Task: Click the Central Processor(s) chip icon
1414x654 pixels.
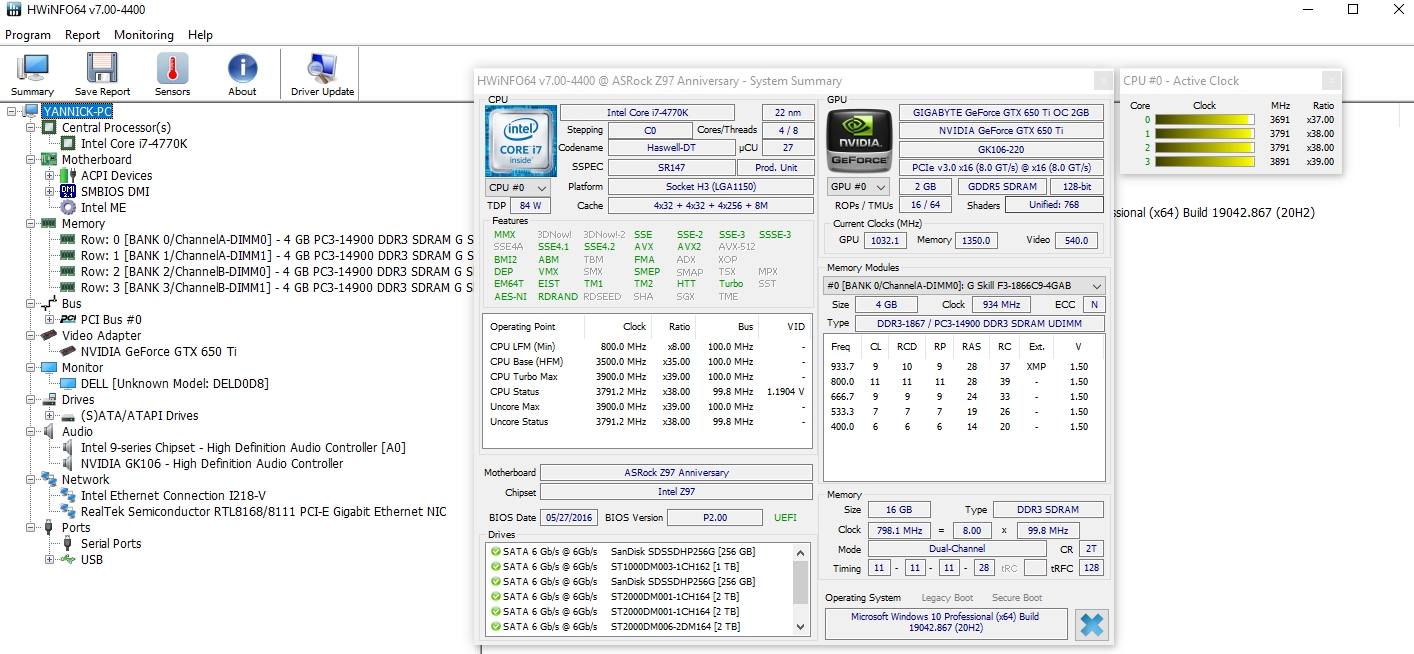Action: click(x=49, y=127)
